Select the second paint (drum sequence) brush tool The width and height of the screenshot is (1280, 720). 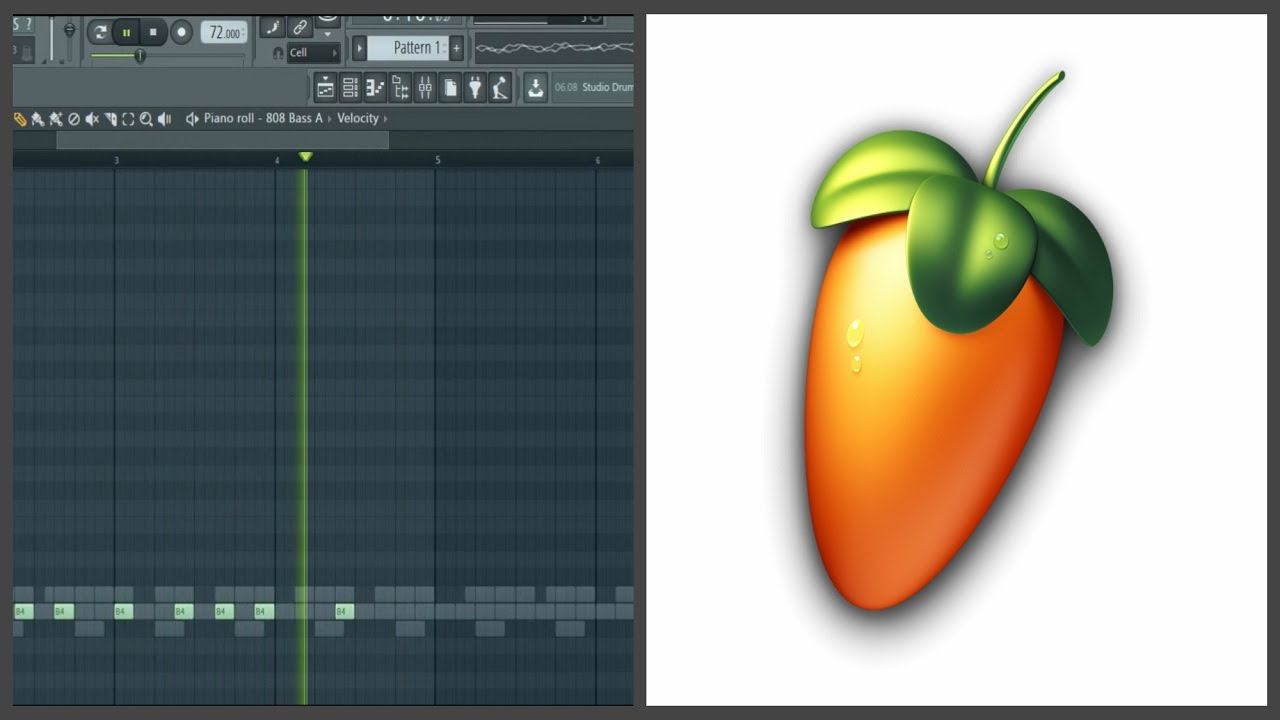coord(56,119)
